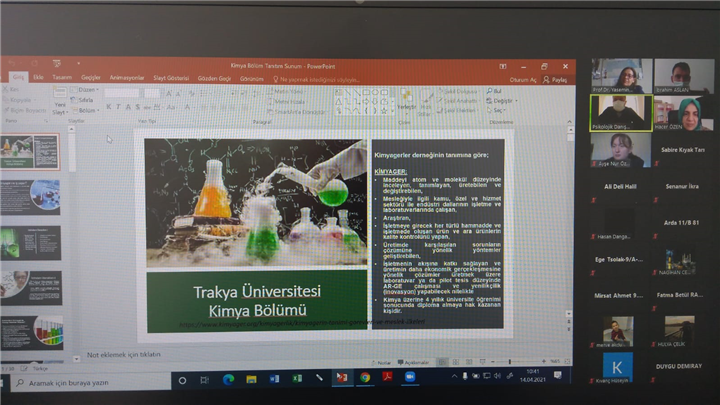Click the Ribbon Display Options icon in title bar
Viewport: 720px width, 405px height.
503,67
